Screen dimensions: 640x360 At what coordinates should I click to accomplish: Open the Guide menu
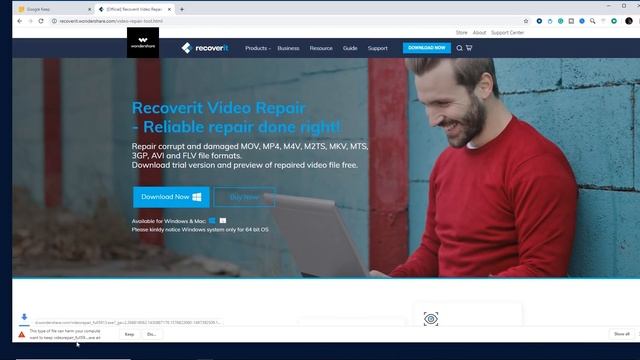(350, 48)
